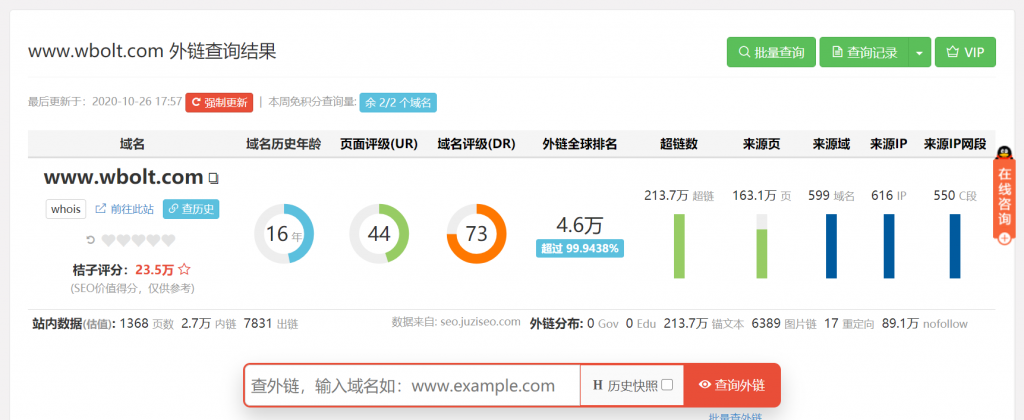
Task: Open the 批量查外链 link below search
Action: (x=735, y=417)
